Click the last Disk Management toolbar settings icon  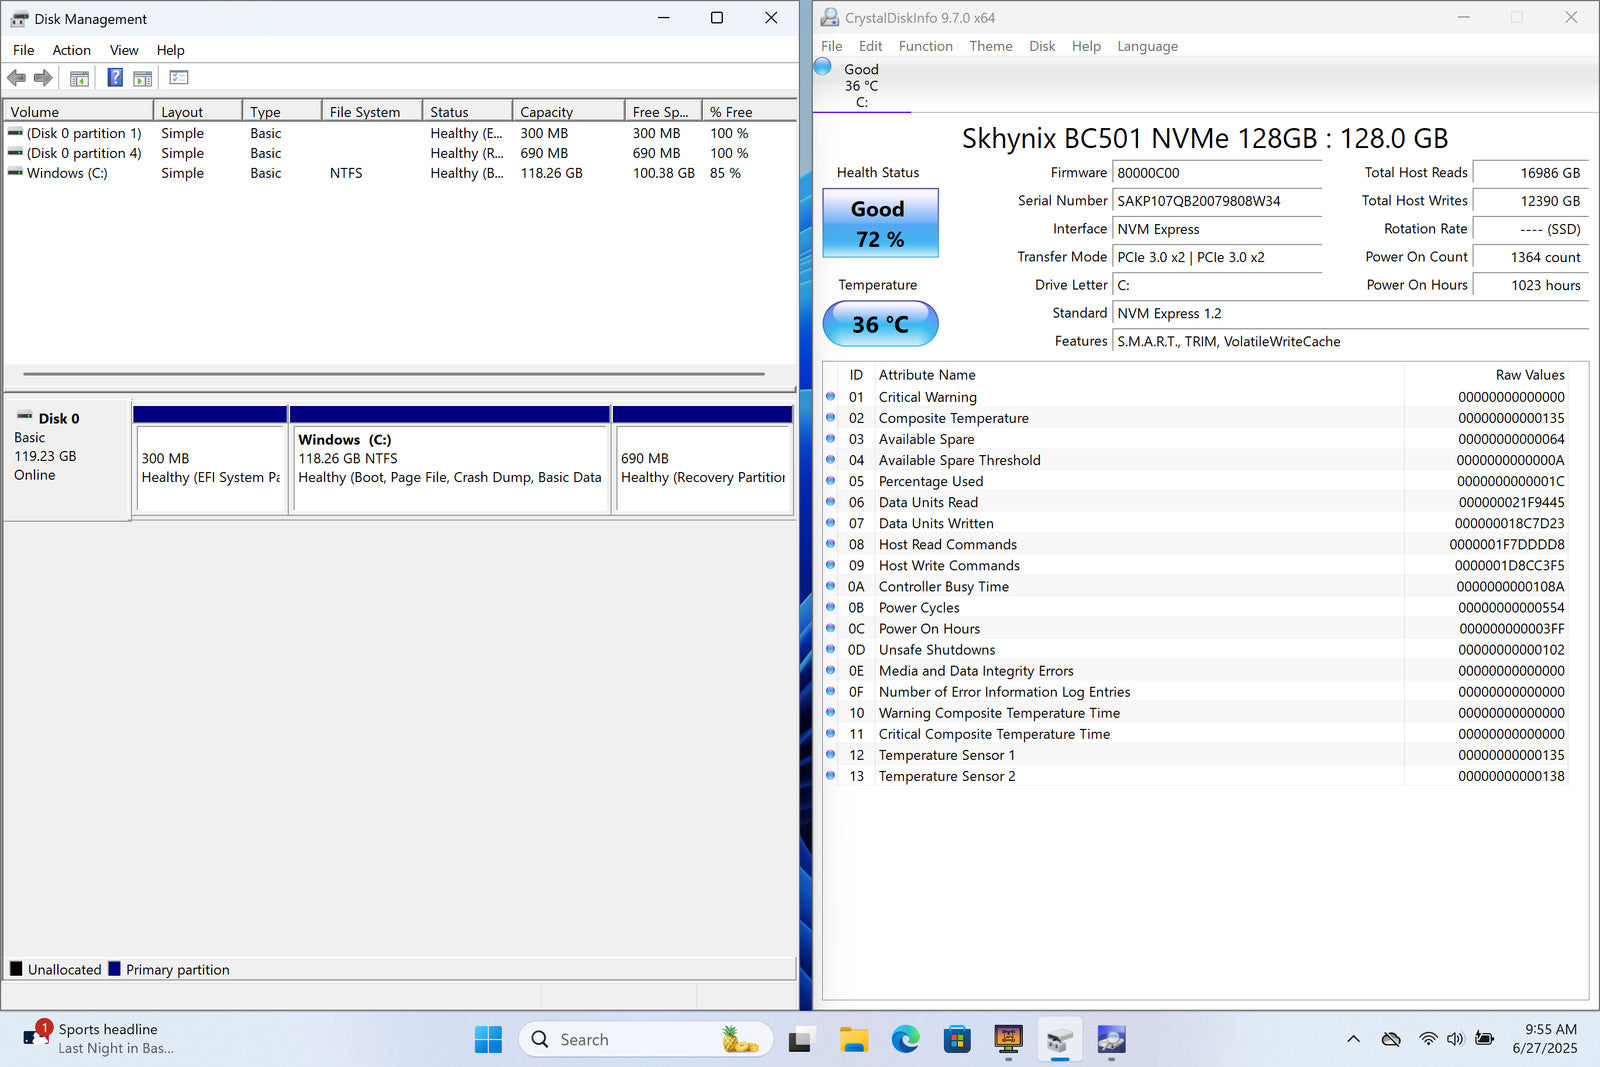(x=179, y=78)
